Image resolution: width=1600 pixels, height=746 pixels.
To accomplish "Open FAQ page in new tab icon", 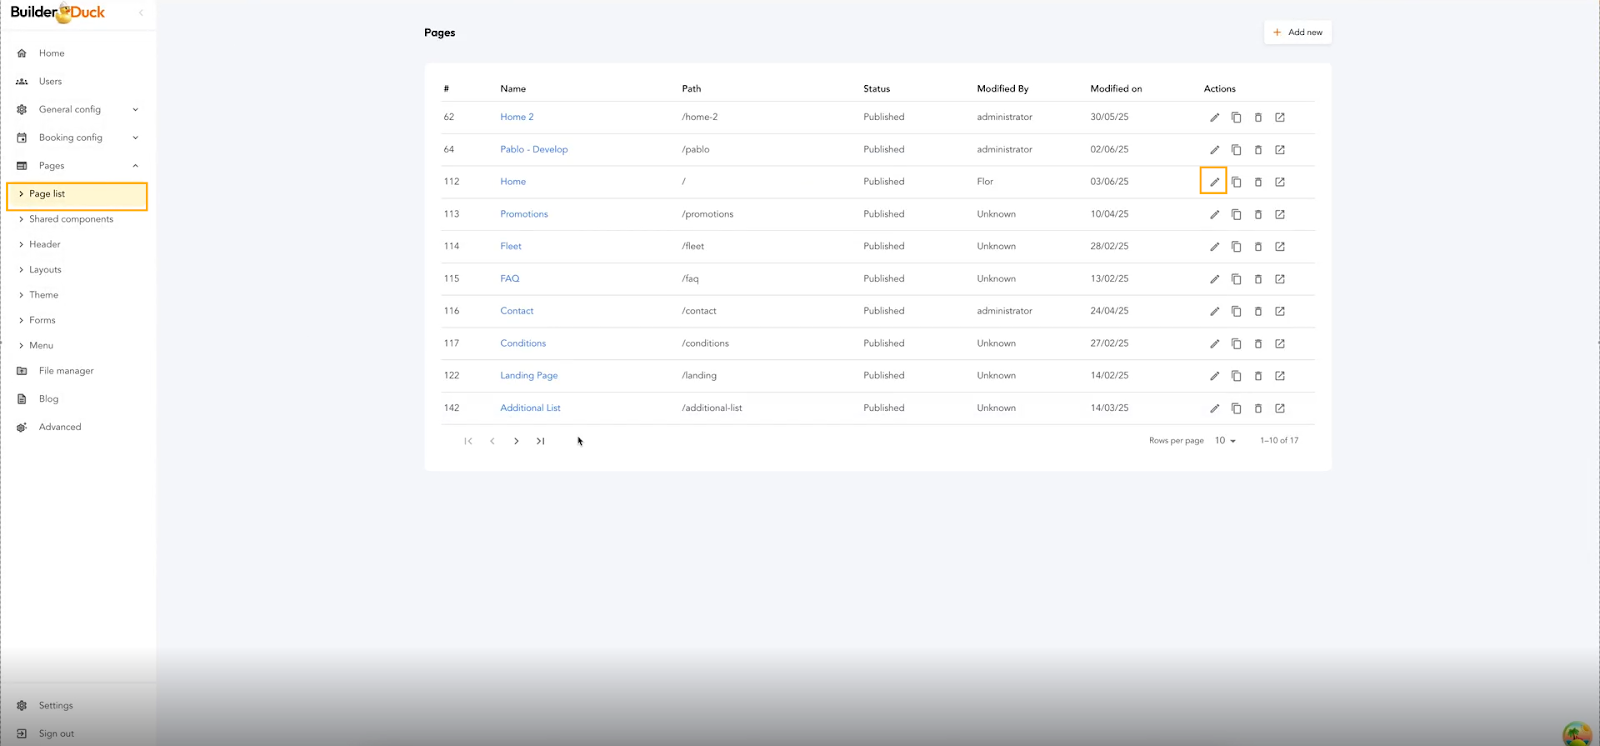I will tap(1280, 279).
